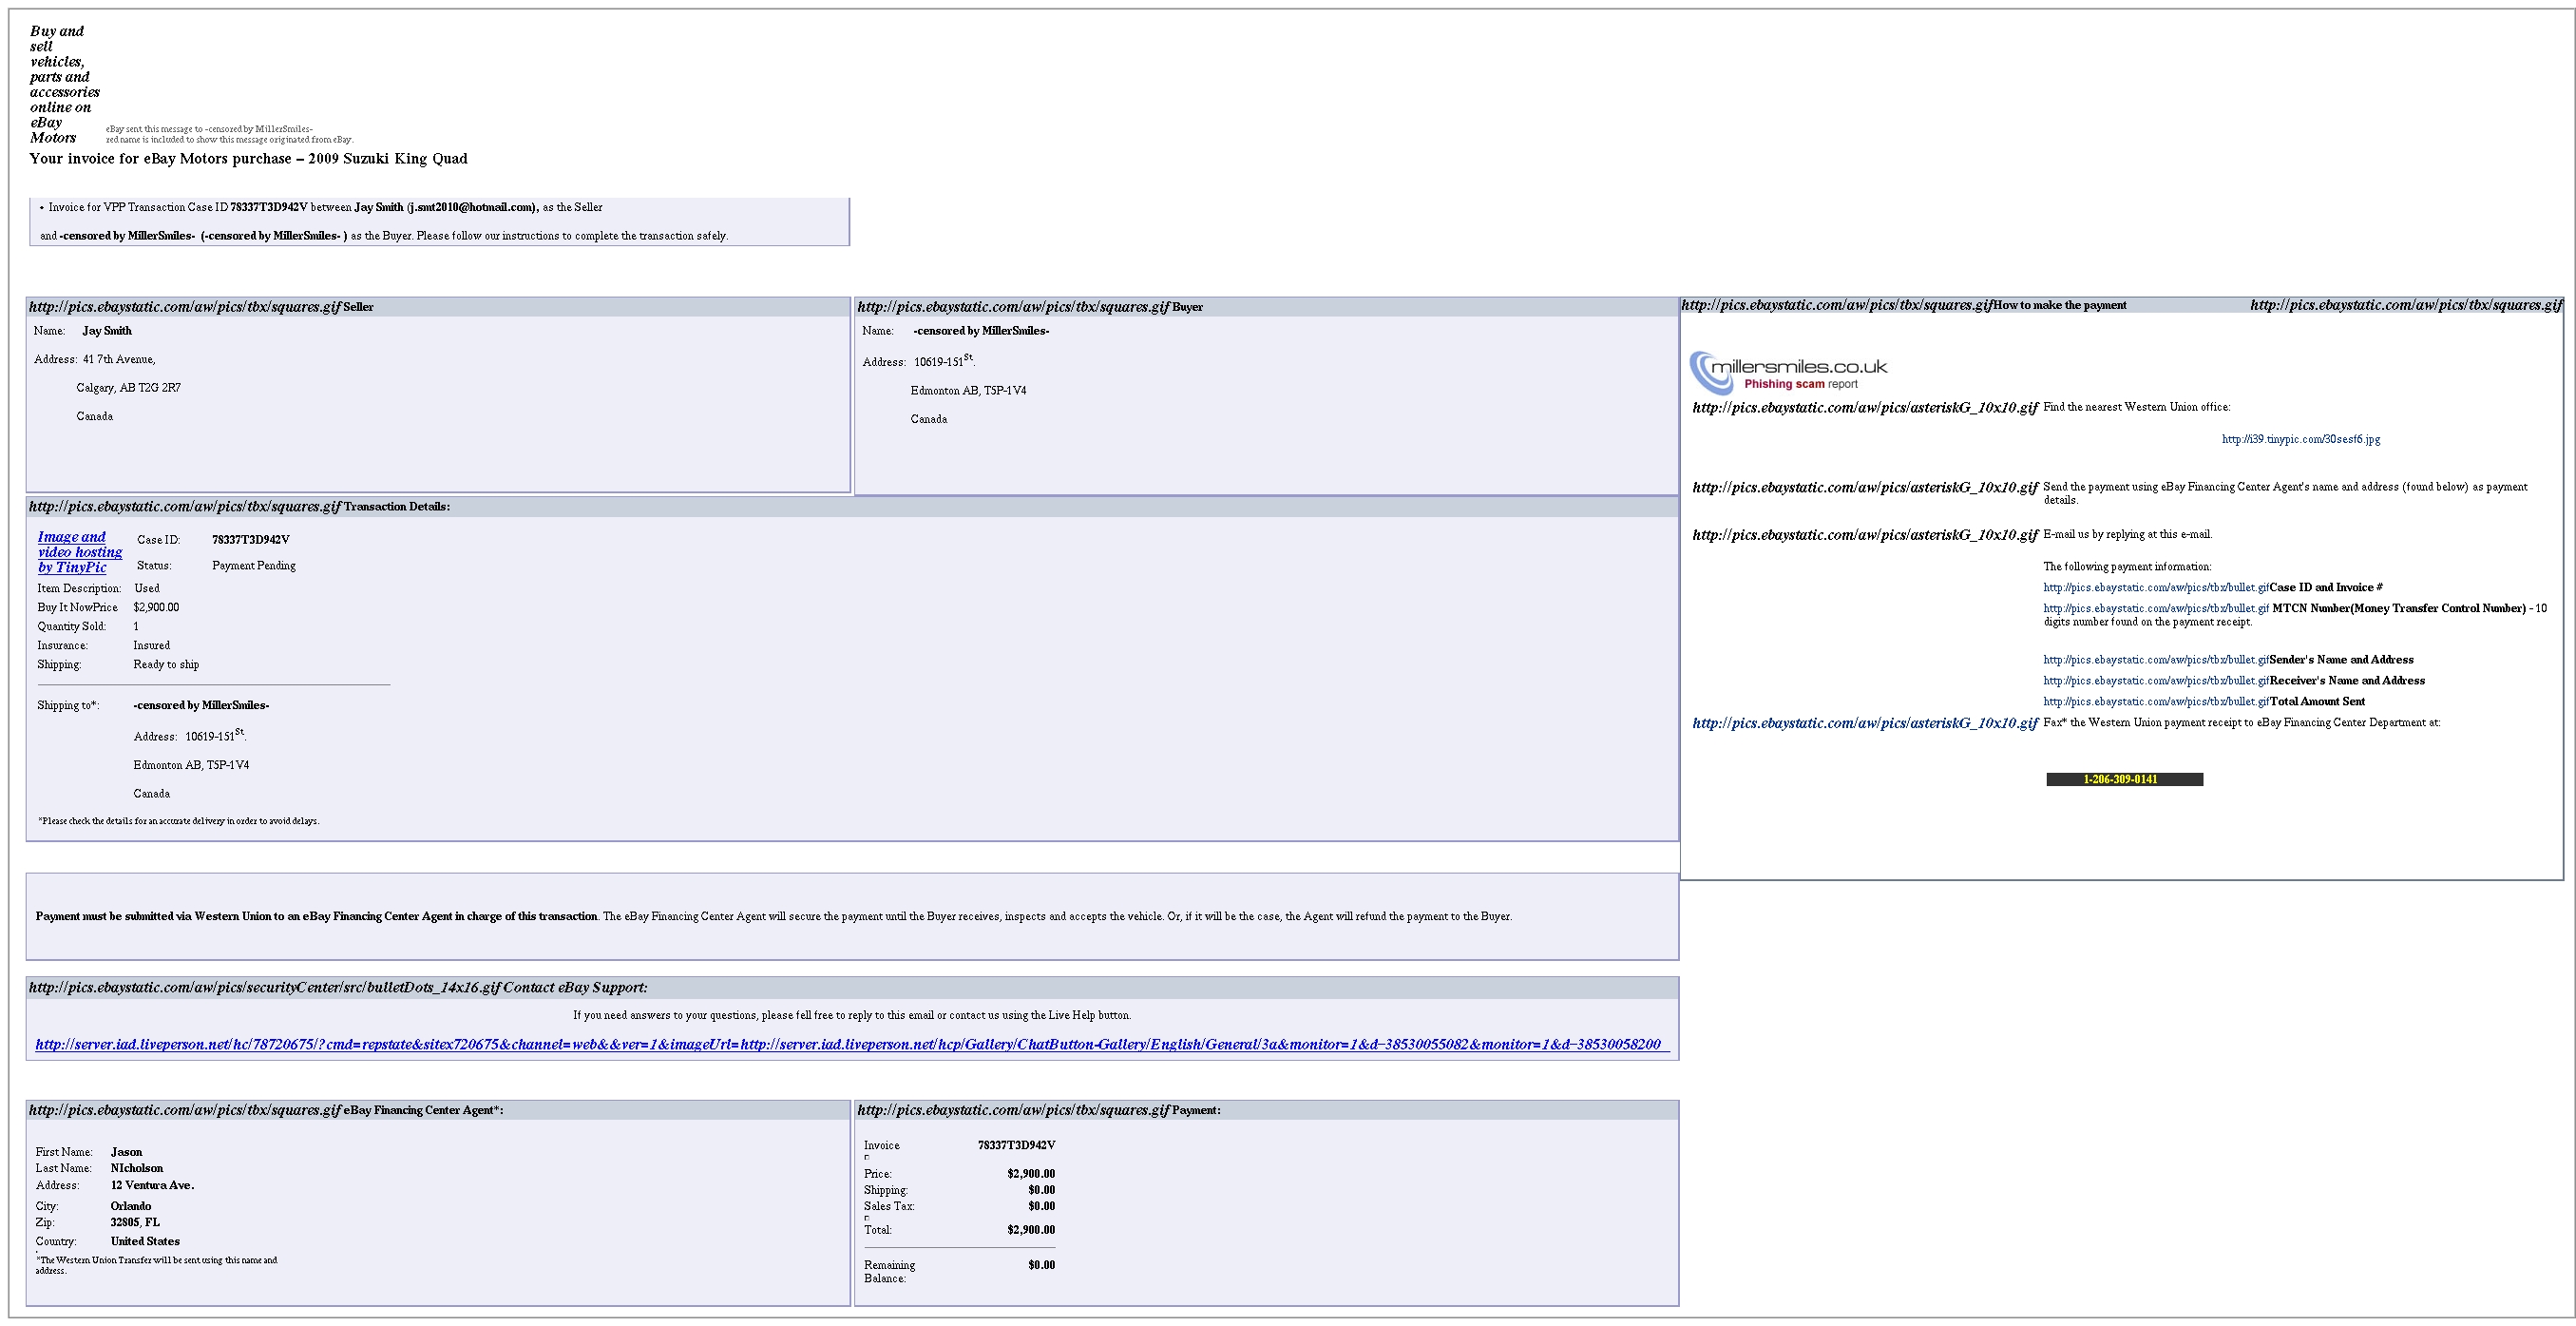Click the Insurance value 'Insured'
2576x1326 pixels.
click(152, 646)
